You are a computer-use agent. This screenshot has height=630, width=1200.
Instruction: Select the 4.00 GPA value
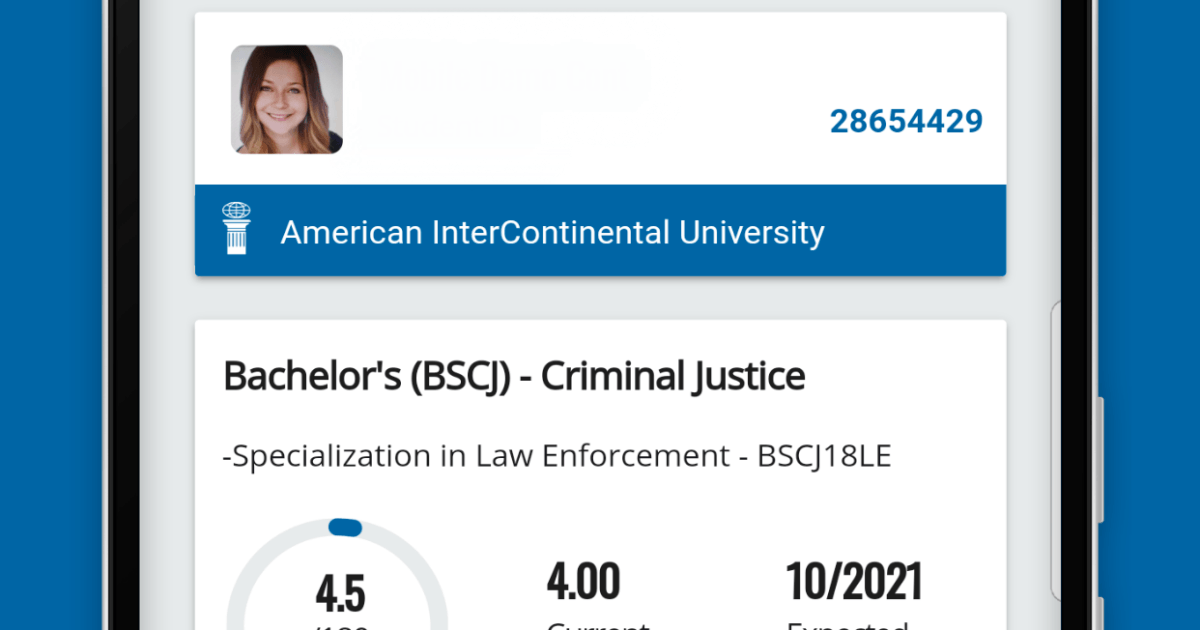tap(583, 582)
